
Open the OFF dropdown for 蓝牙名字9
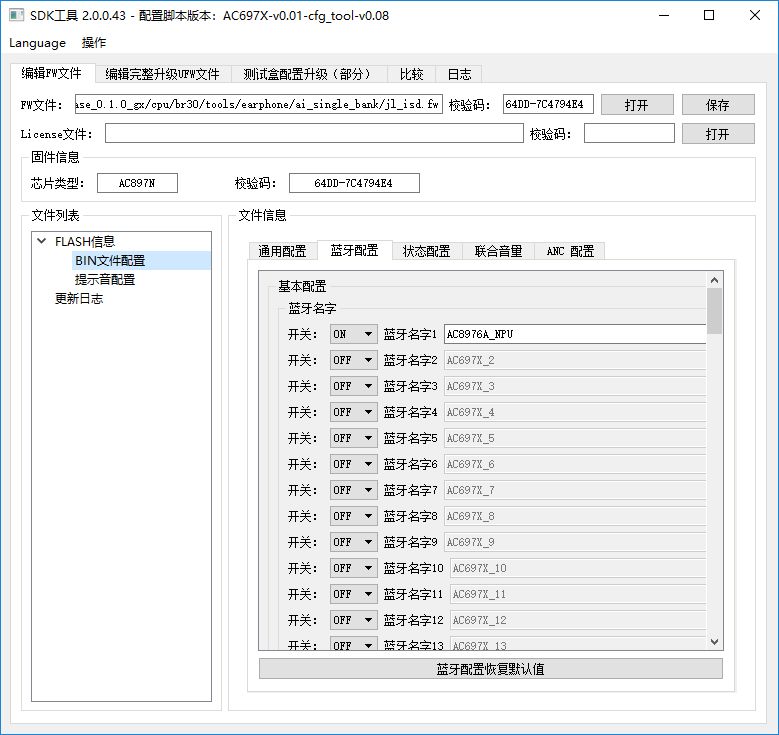point(354,542)
